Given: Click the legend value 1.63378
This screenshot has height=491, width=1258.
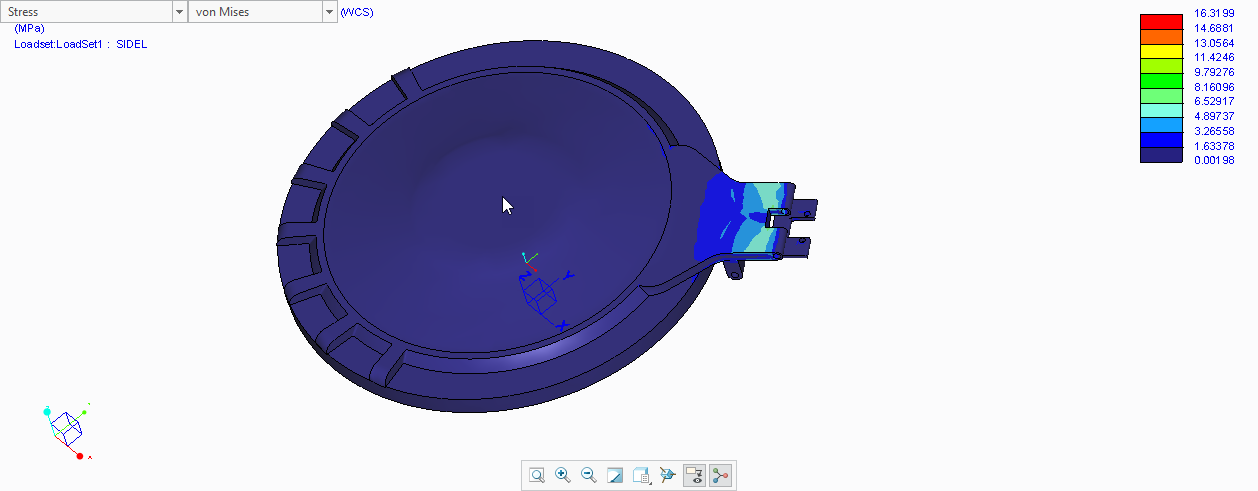Looking at the screenshot, I should coord(1213,145).
